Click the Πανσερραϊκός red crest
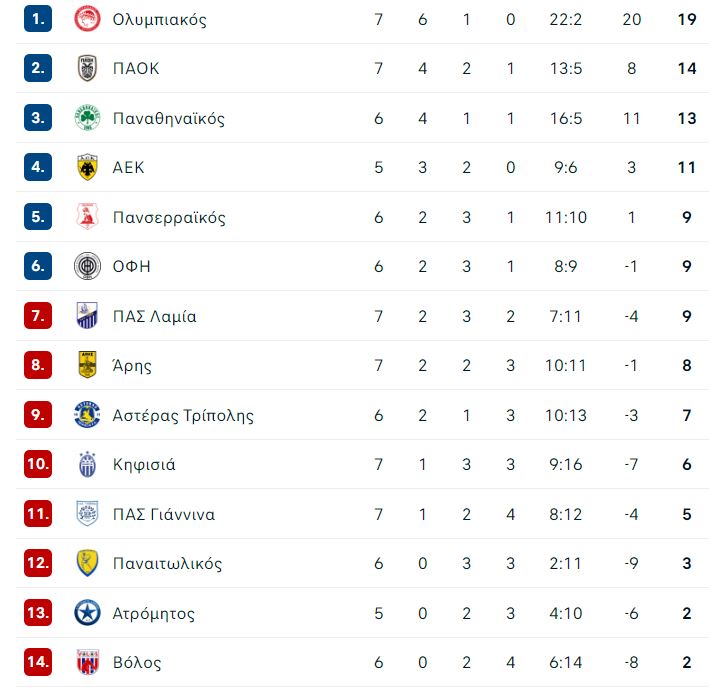This screenshot has width=709, height=692. pos(87,217)
